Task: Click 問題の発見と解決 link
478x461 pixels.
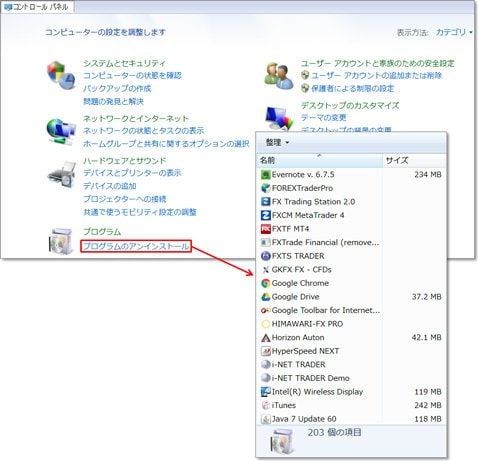Action: pyautogui.click(x=113, y=101)
